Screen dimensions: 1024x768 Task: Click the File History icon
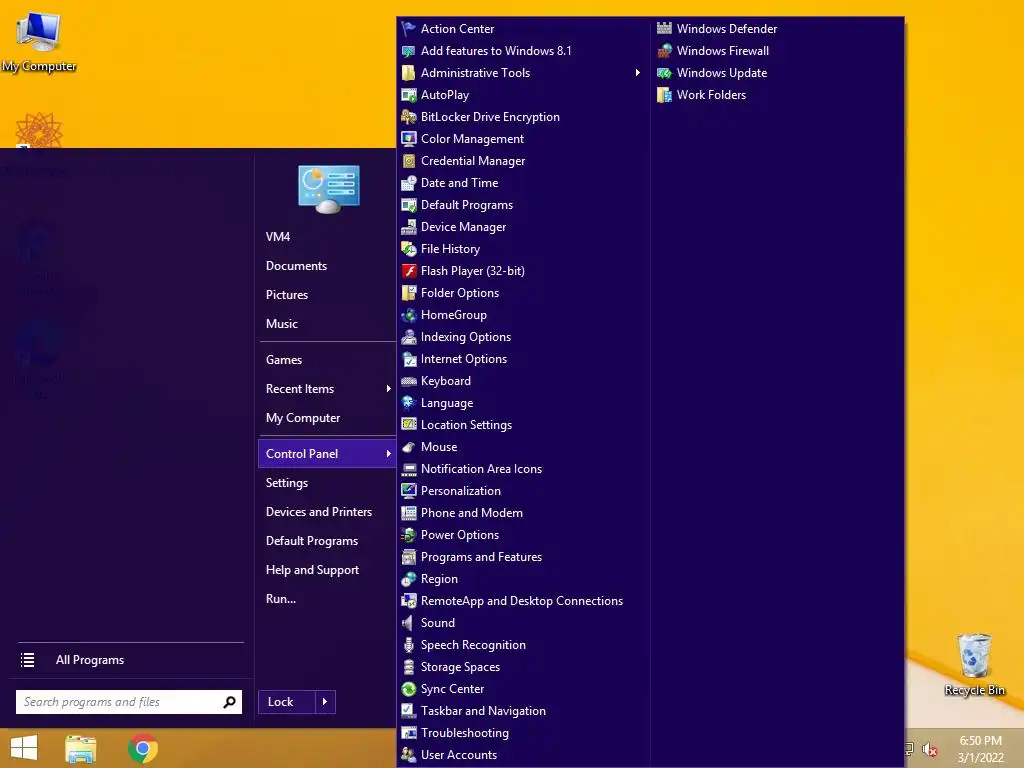(409, 249)
